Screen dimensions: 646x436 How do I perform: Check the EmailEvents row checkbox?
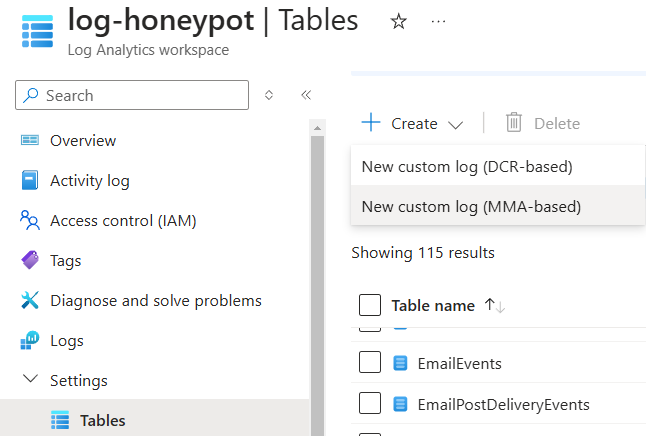point(370,362)
